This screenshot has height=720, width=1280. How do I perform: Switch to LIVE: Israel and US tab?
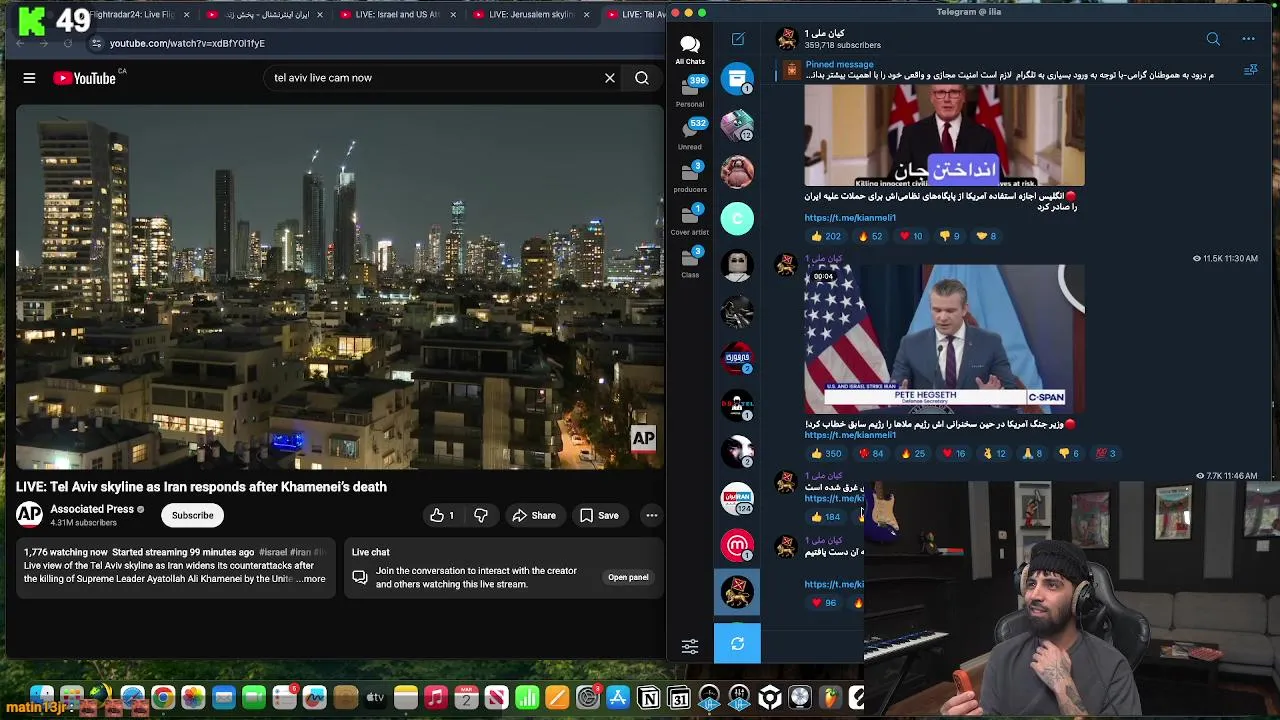coord(397,15)
